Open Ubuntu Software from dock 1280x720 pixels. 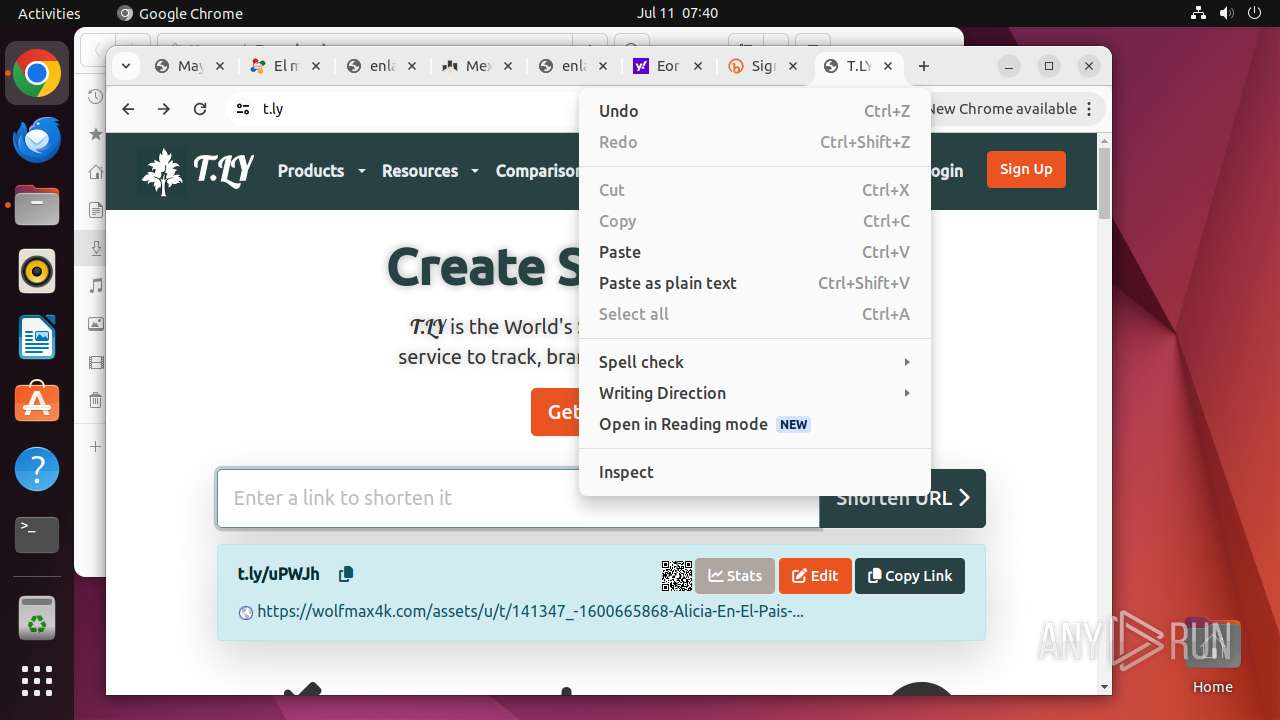[37, 403]
